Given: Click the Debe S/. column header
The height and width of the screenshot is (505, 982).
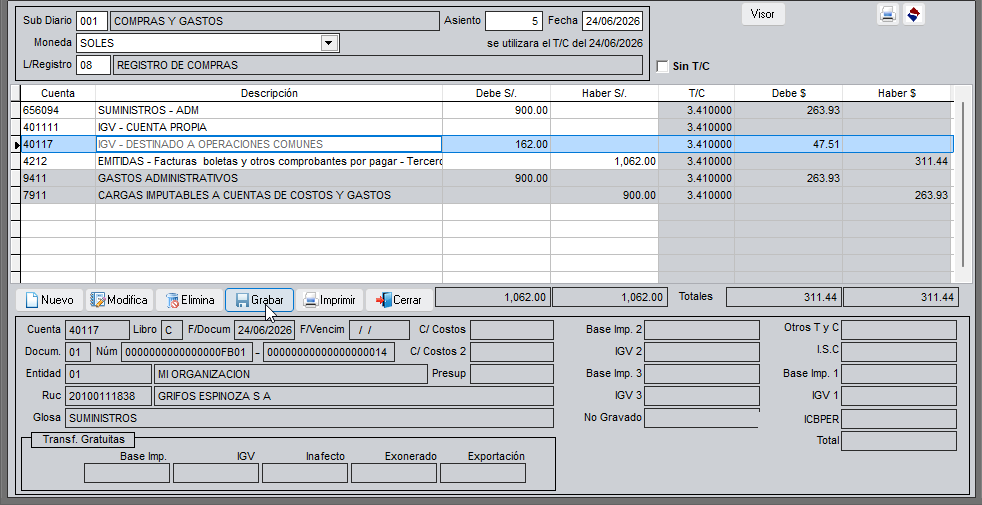Looking at the screenshot, I should (497, 93).
